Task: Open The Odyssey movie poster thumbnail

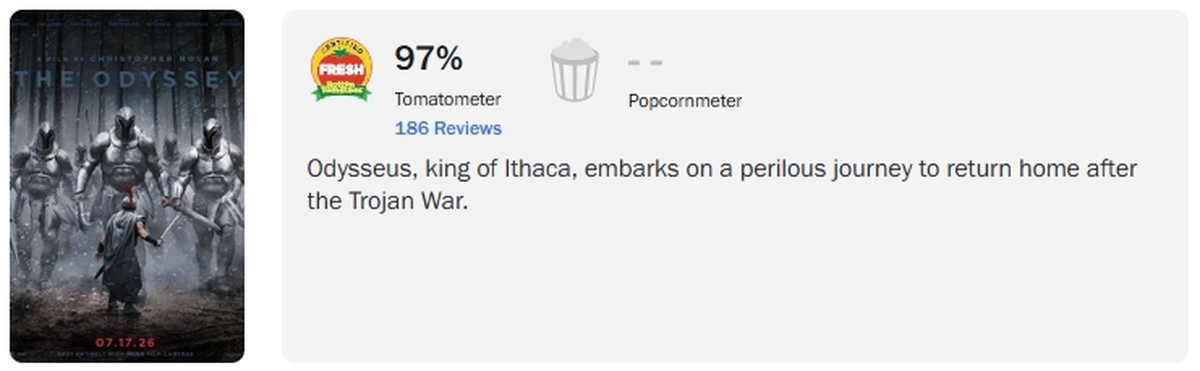Action: tap(127, 185)
